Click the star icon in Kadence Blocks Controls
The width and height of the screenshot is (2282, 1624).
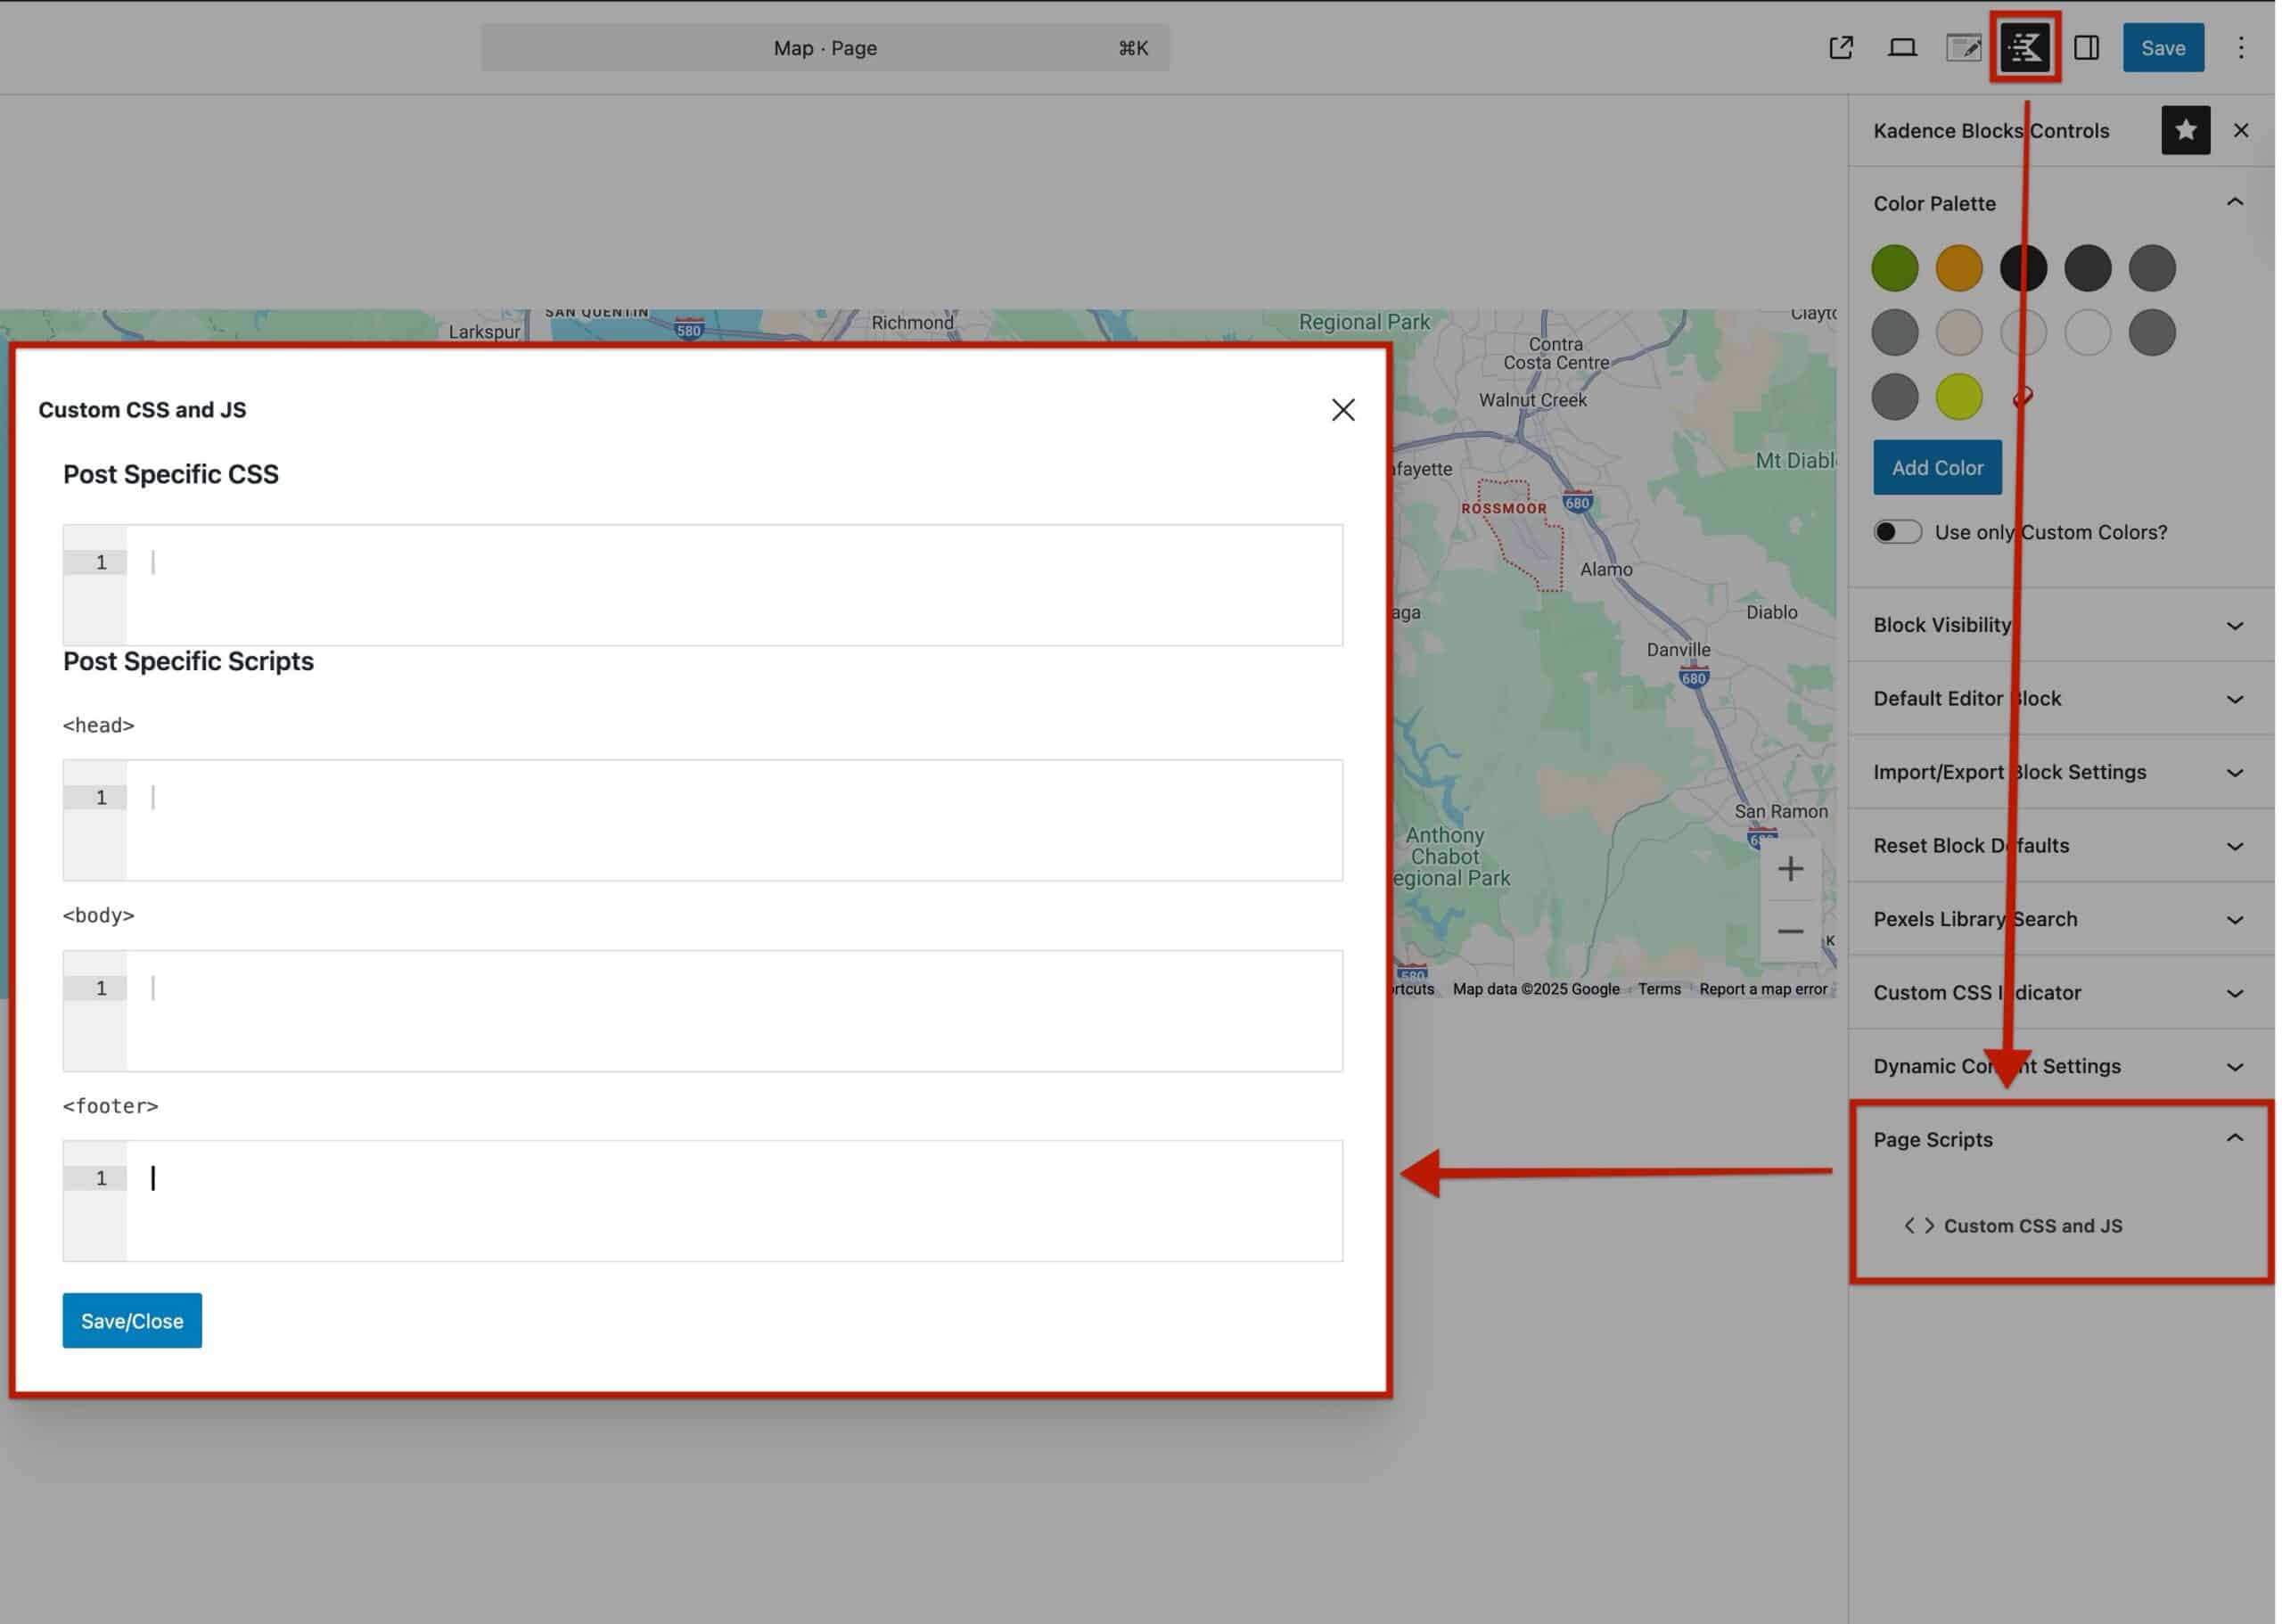click(x=2186, y=130)
